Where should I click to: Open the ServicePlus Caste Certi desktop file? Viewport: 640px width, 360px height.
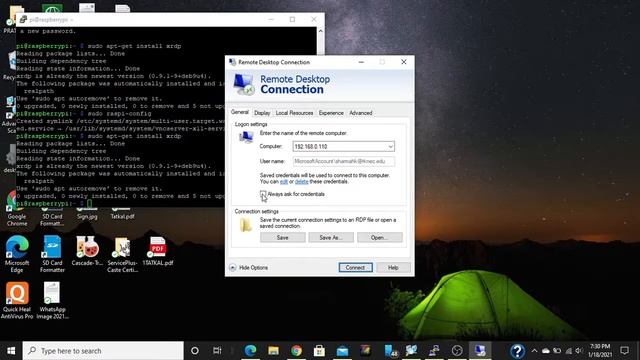pyautogui.click(x=122, y=254)
